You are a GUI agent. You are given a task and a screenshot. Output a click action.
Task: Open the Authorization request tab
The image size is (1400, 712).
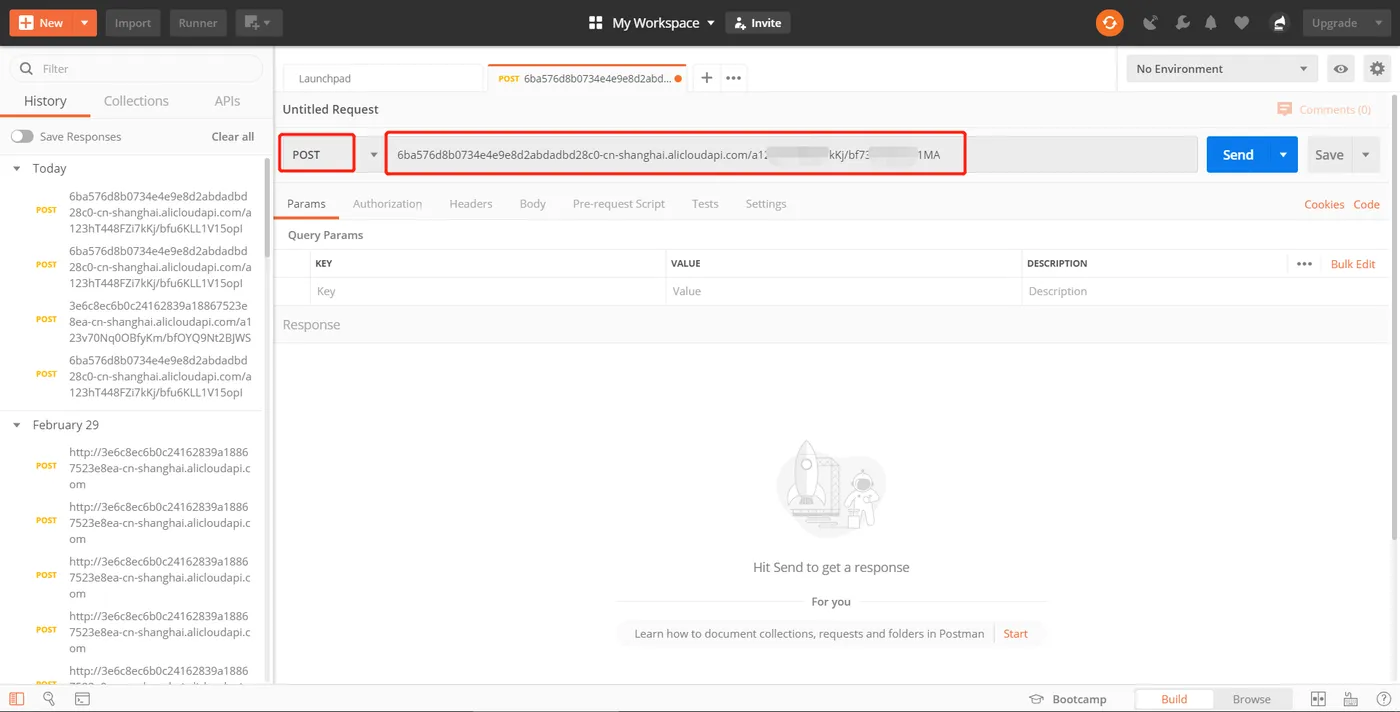point(387,204)
